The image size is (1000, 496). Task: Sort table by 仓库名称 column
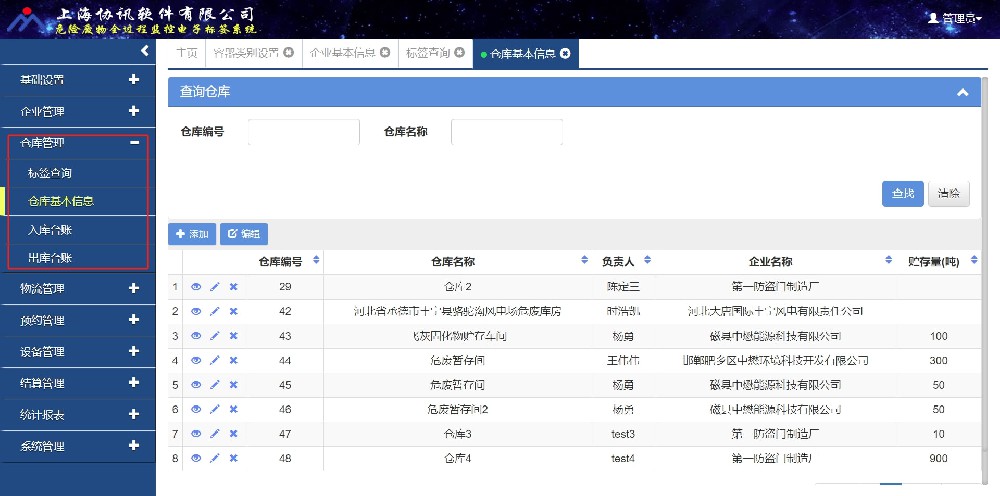585,260
